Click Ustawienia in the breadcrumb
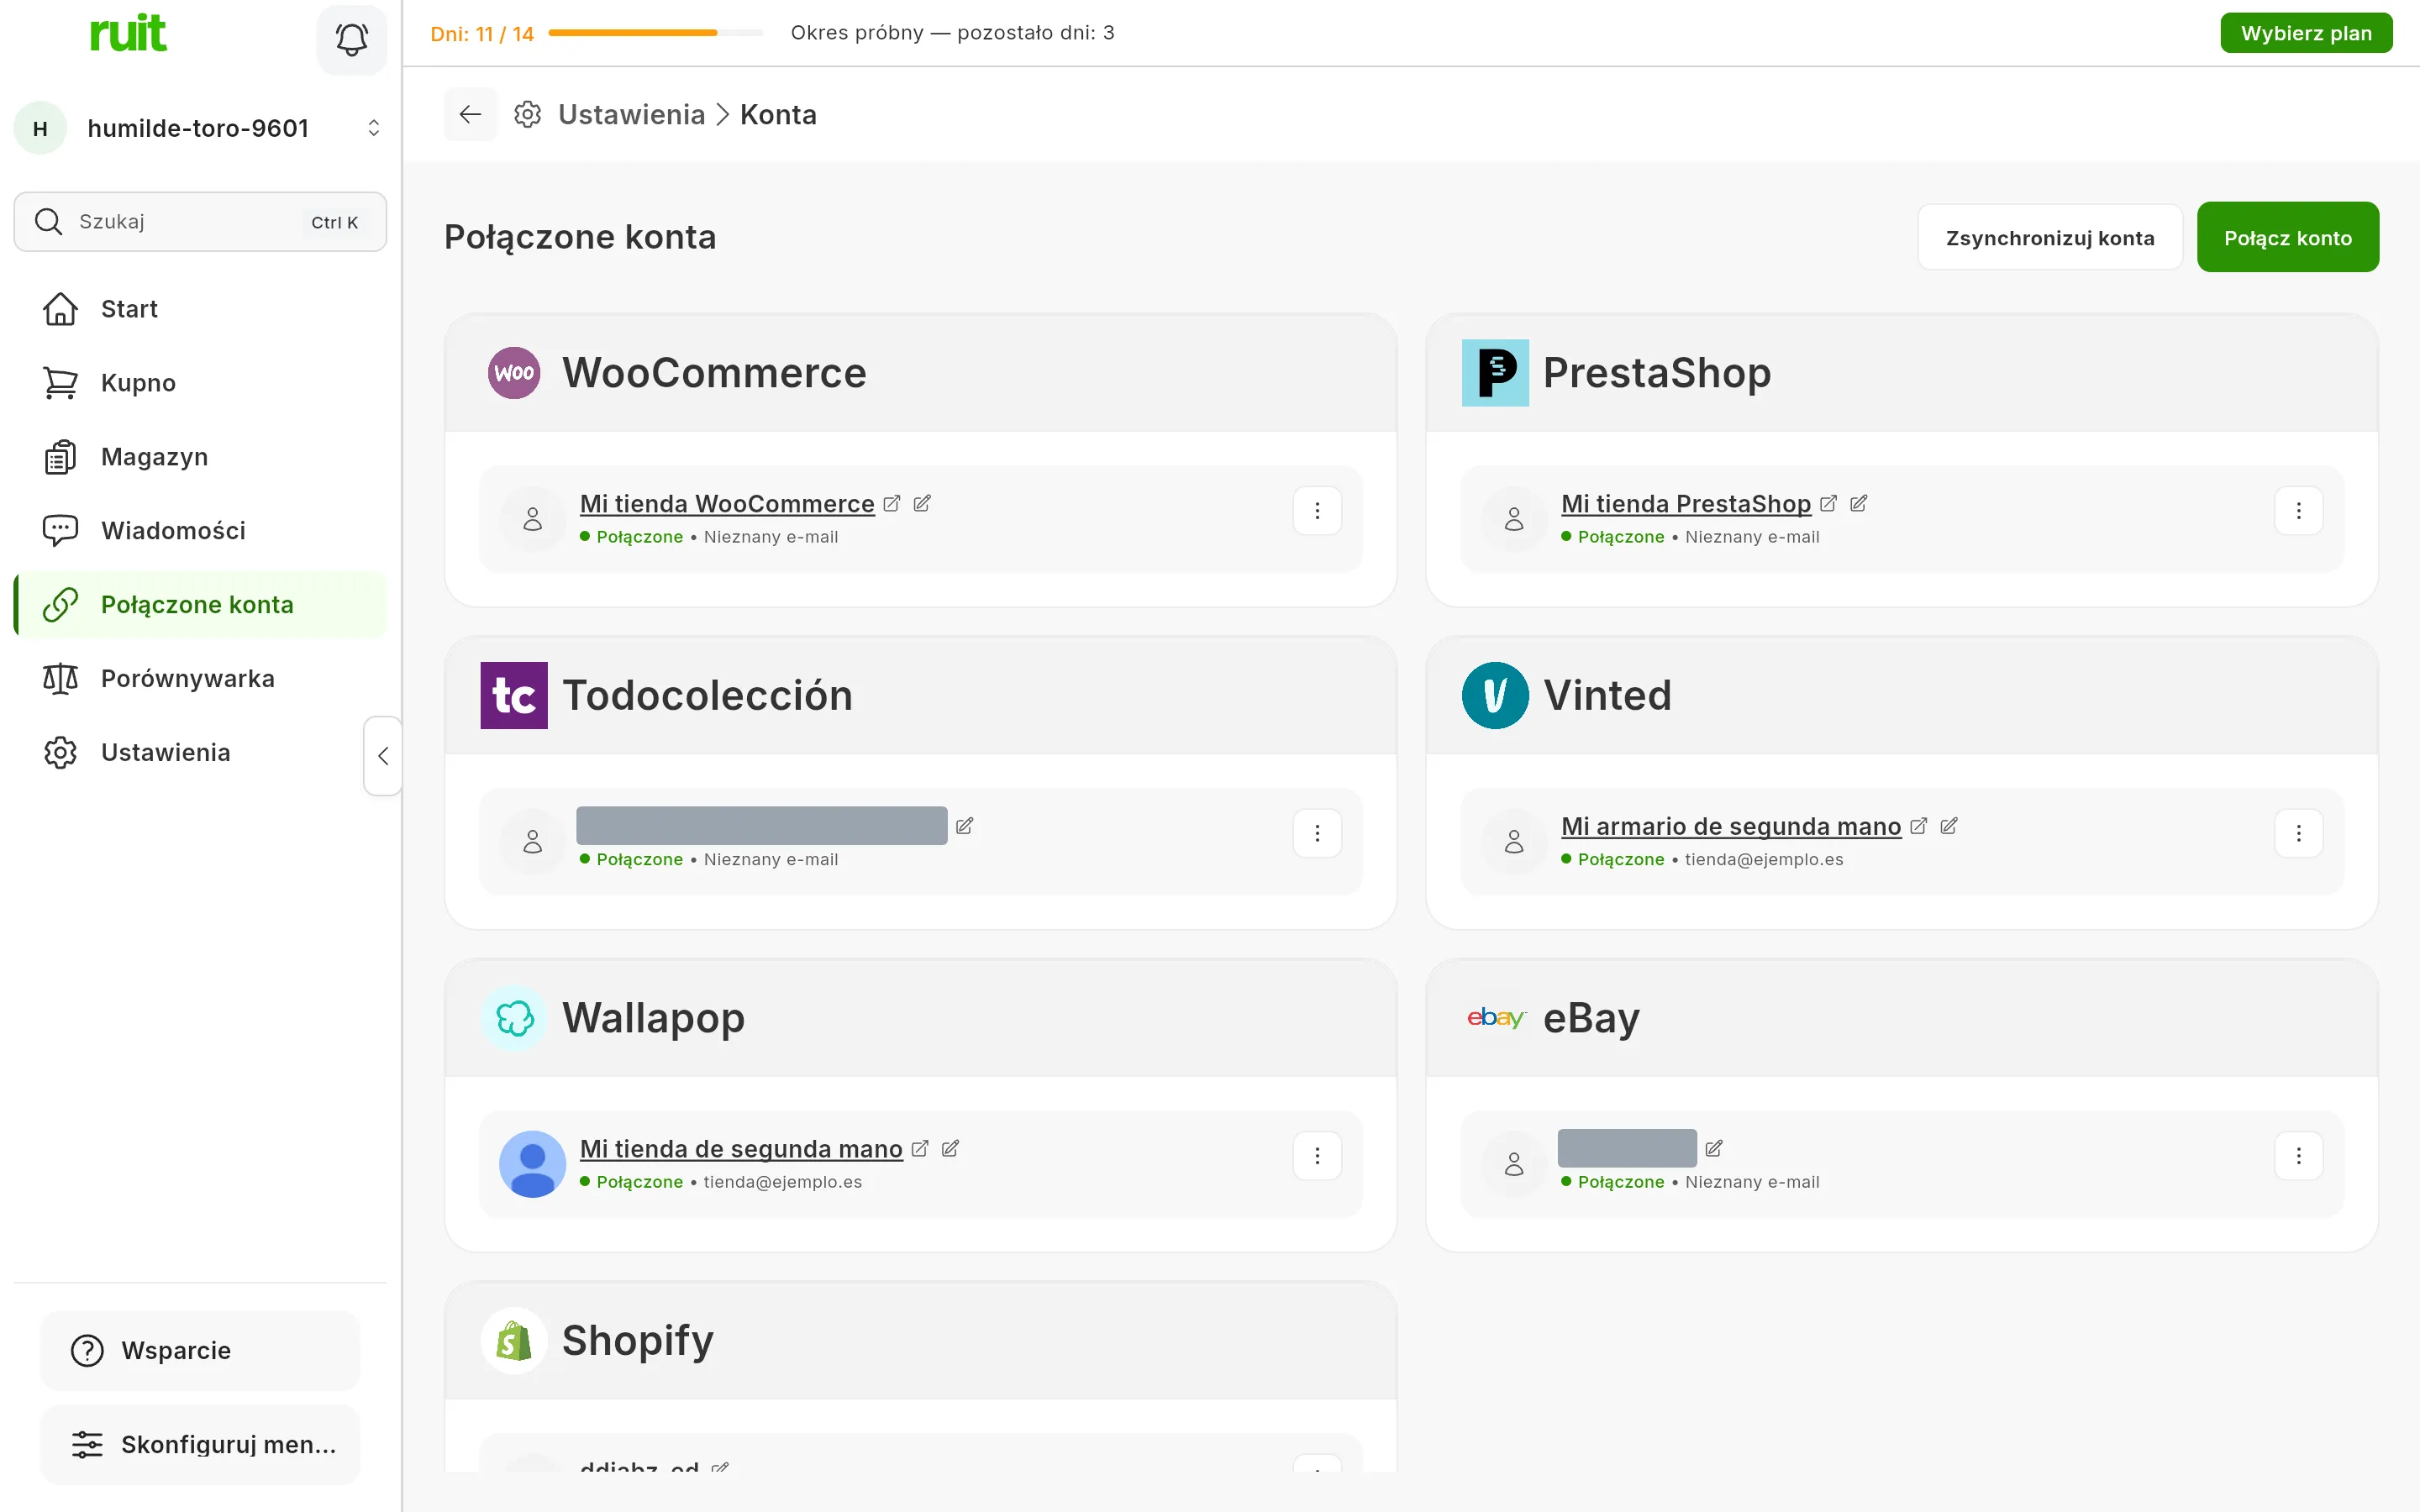The height and width of the screenshot is (1512, 2420). [x=632, y=115]
